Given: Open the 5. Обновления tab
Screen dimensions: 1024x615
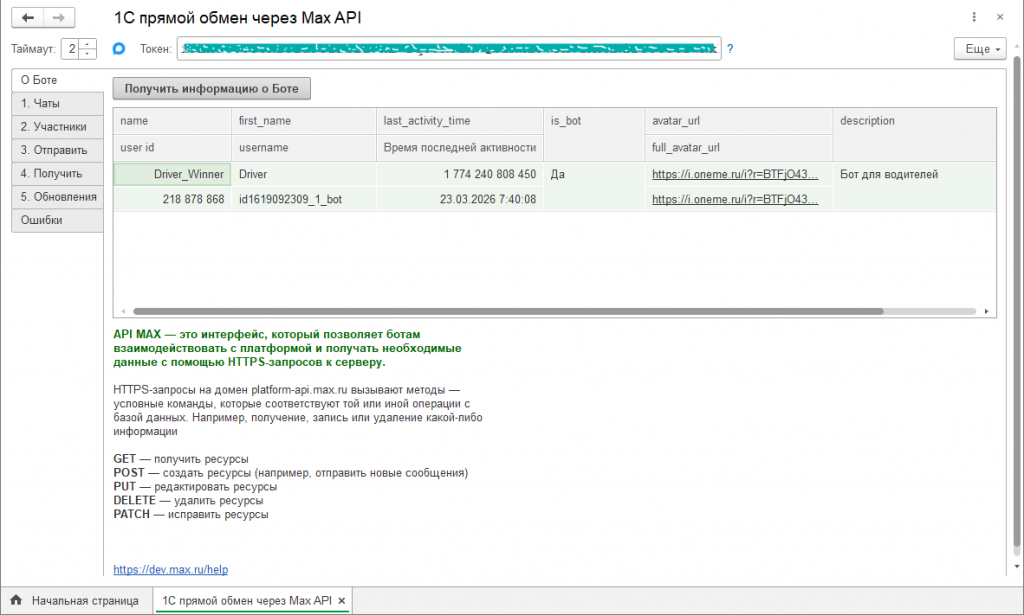Looking at the screenshot, I should click(x=57, y=197).
